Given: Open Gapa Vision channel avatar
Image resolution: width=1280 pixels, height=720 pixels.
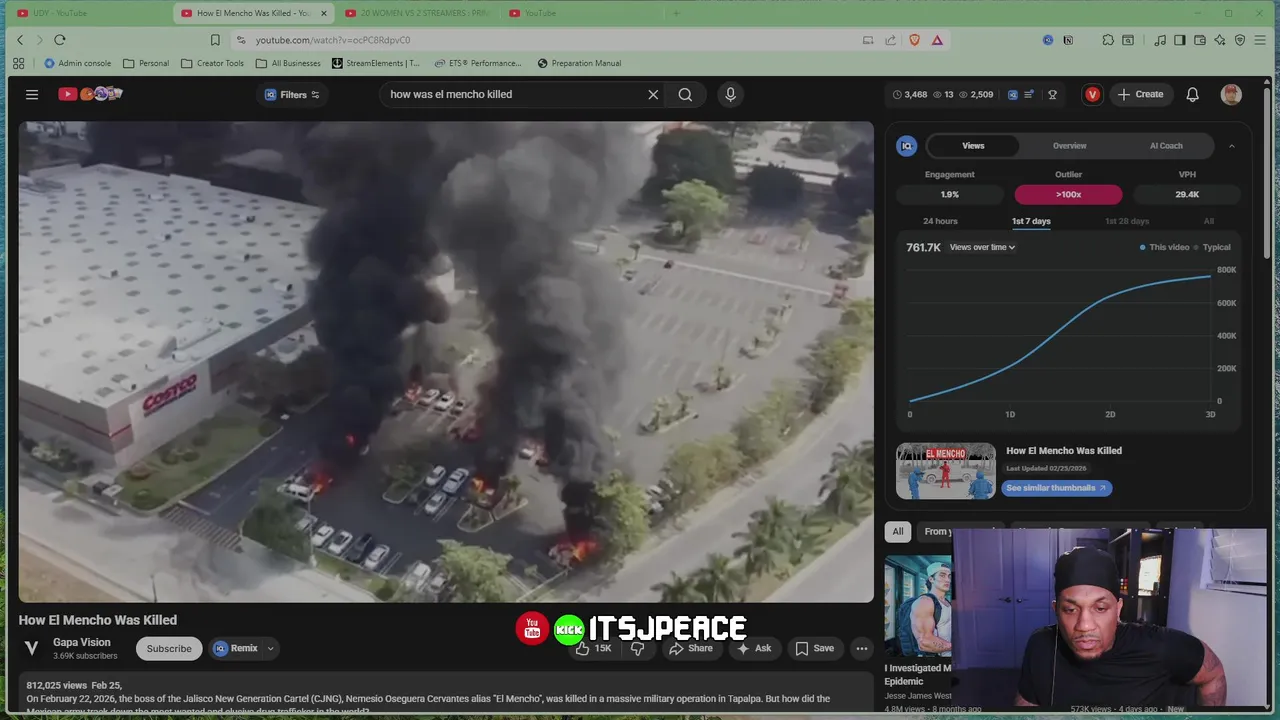Looking at the screenshot, I should click(32, 648).
